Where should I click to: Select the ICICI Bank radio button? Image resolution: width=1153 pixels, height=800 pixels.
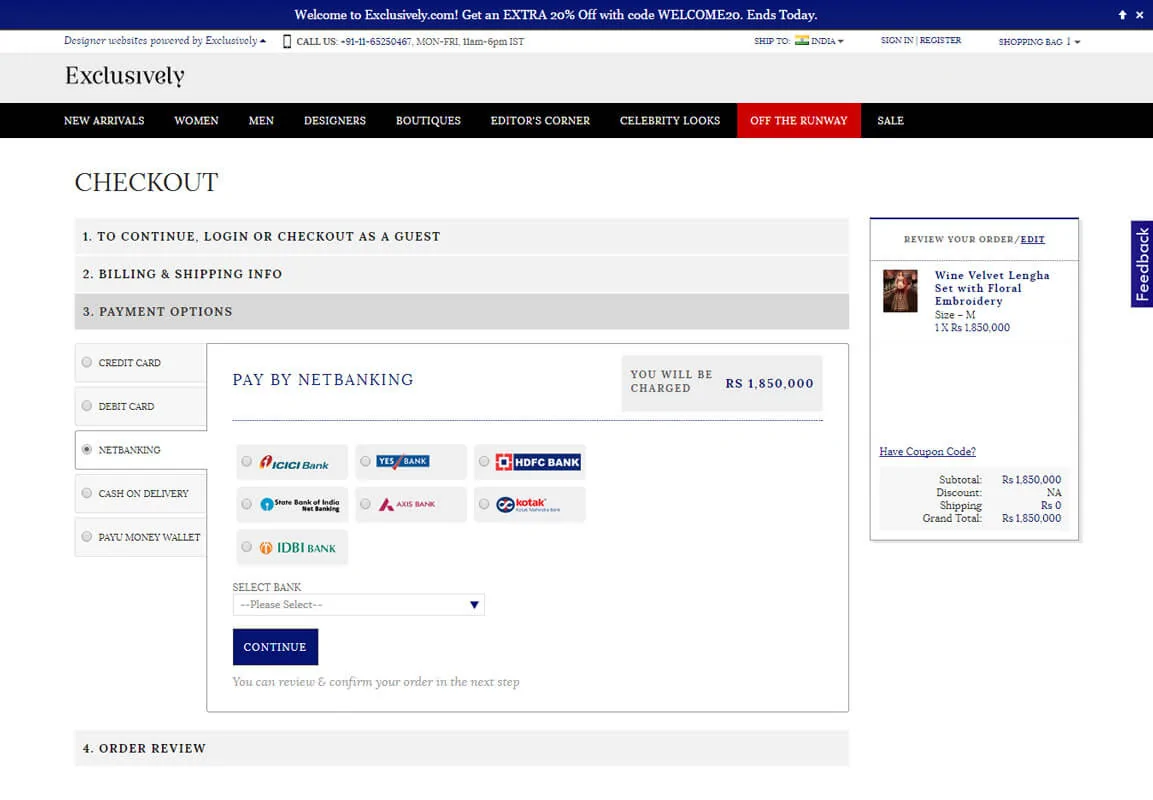(246, 462)
